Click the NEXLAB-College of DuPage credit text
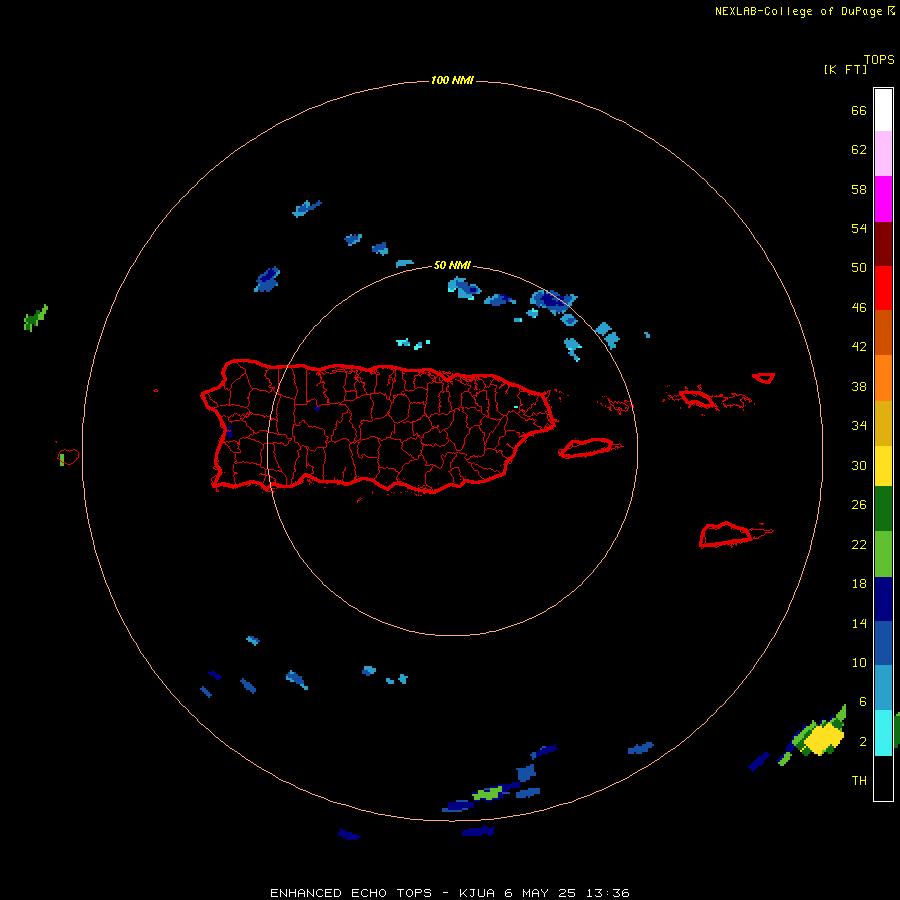The height and width of the screenshot is (900, 900). [x=798, y=11]
